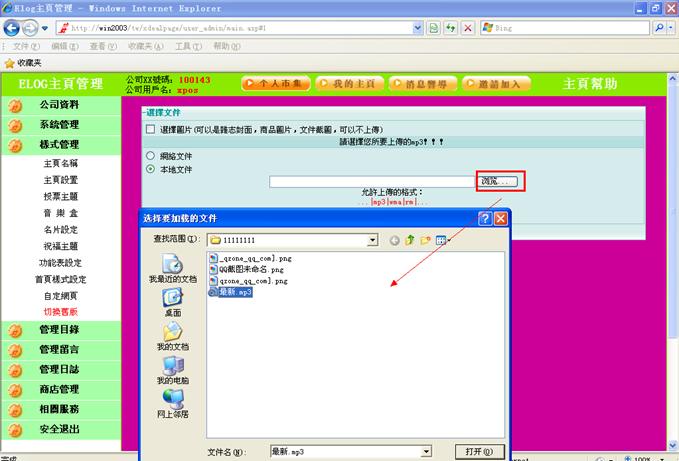Select the 網絡文件 radio button
Screen dimensions: 679x461
151,156
